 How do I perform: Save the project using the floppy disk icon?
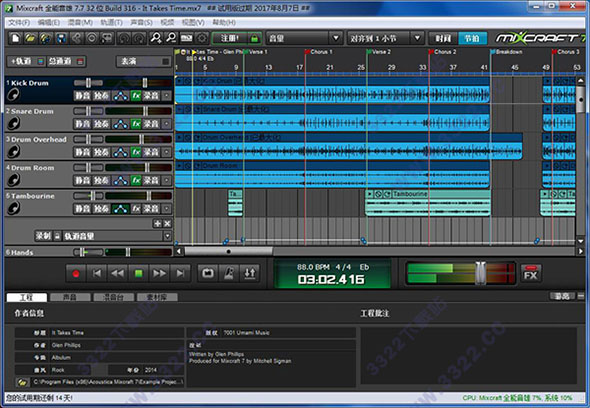61,38
